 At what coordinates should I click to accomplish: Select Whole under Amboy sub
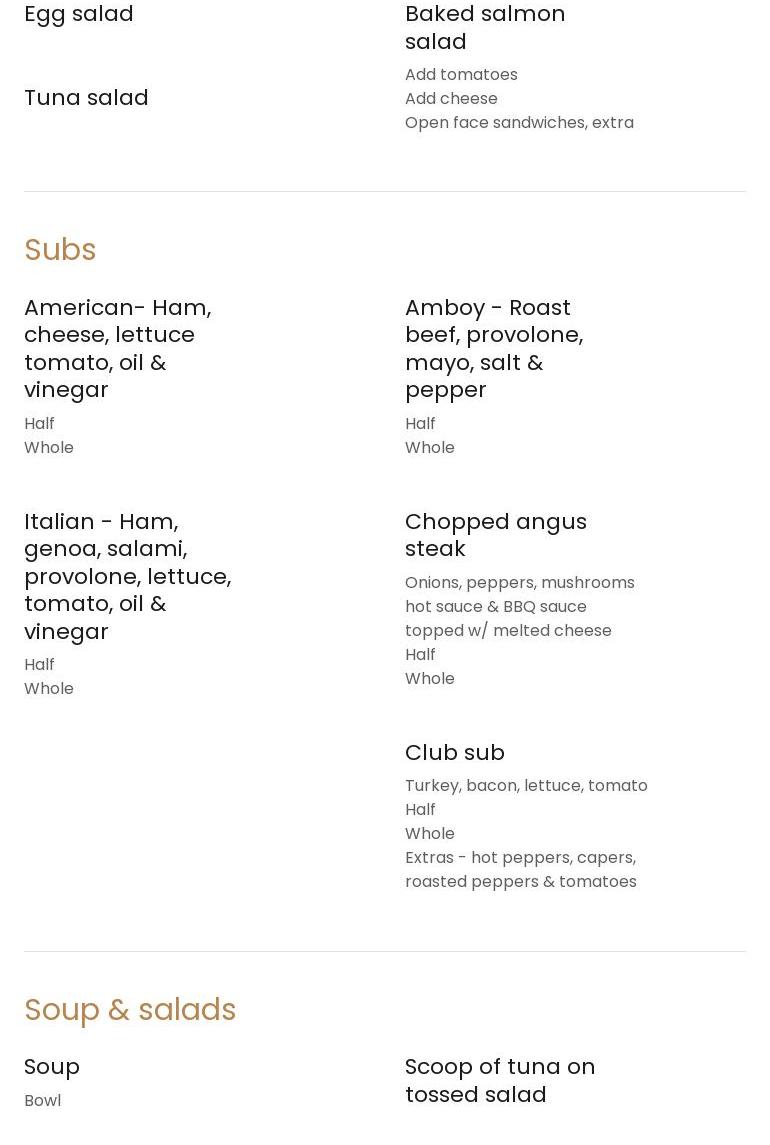tap(429, 447)
